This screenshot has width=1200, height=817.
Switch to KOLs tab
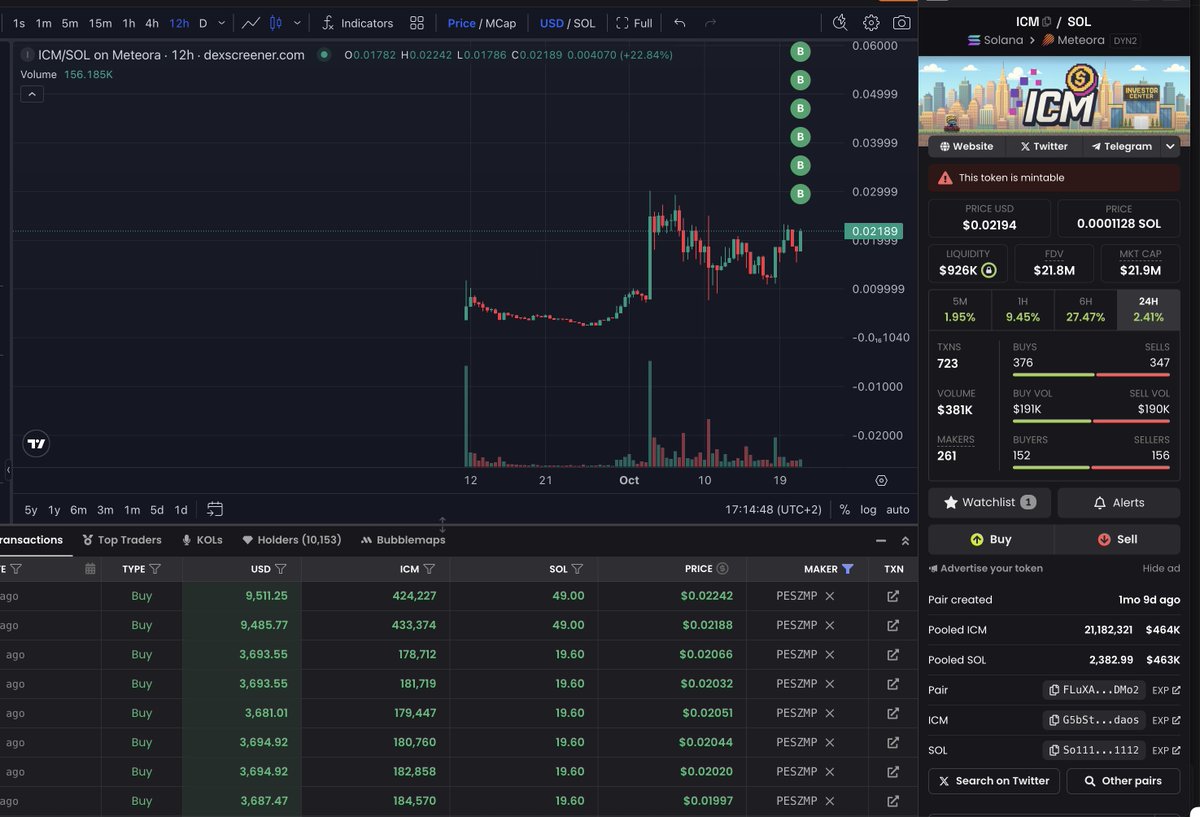tap(202, 540)
